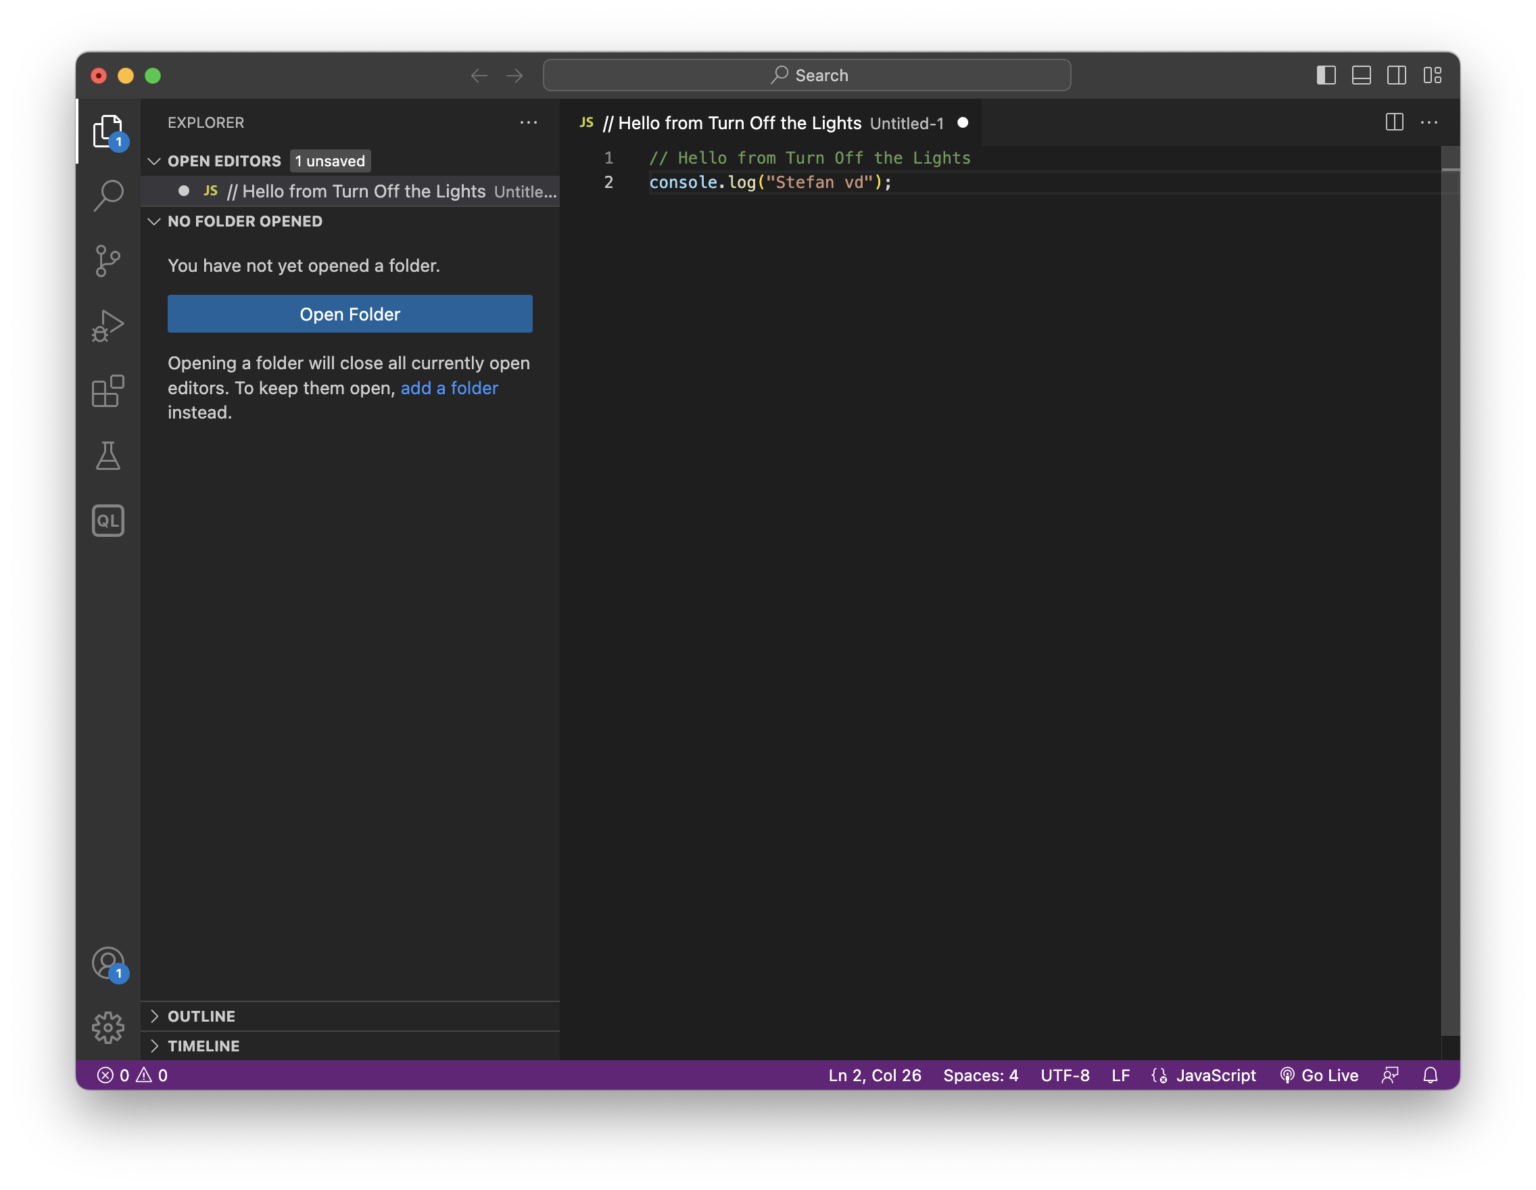Click the notifications bell in status bar
Image resolution: width=1536 pixels, height=1190 pixels.
(x=1430, y=1075)
